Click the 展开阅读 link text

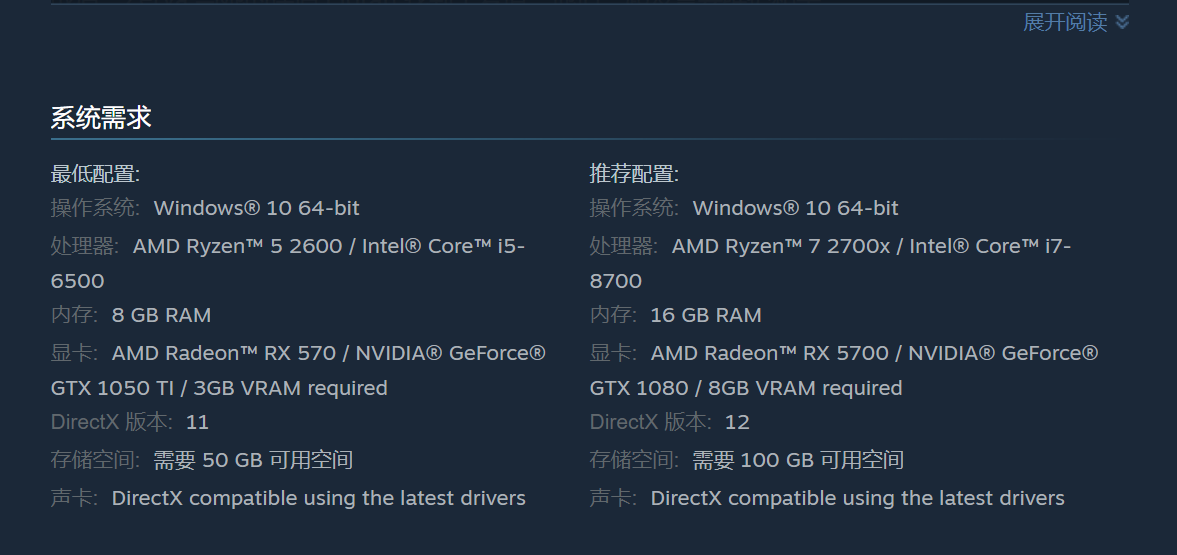click(1065, 22)
